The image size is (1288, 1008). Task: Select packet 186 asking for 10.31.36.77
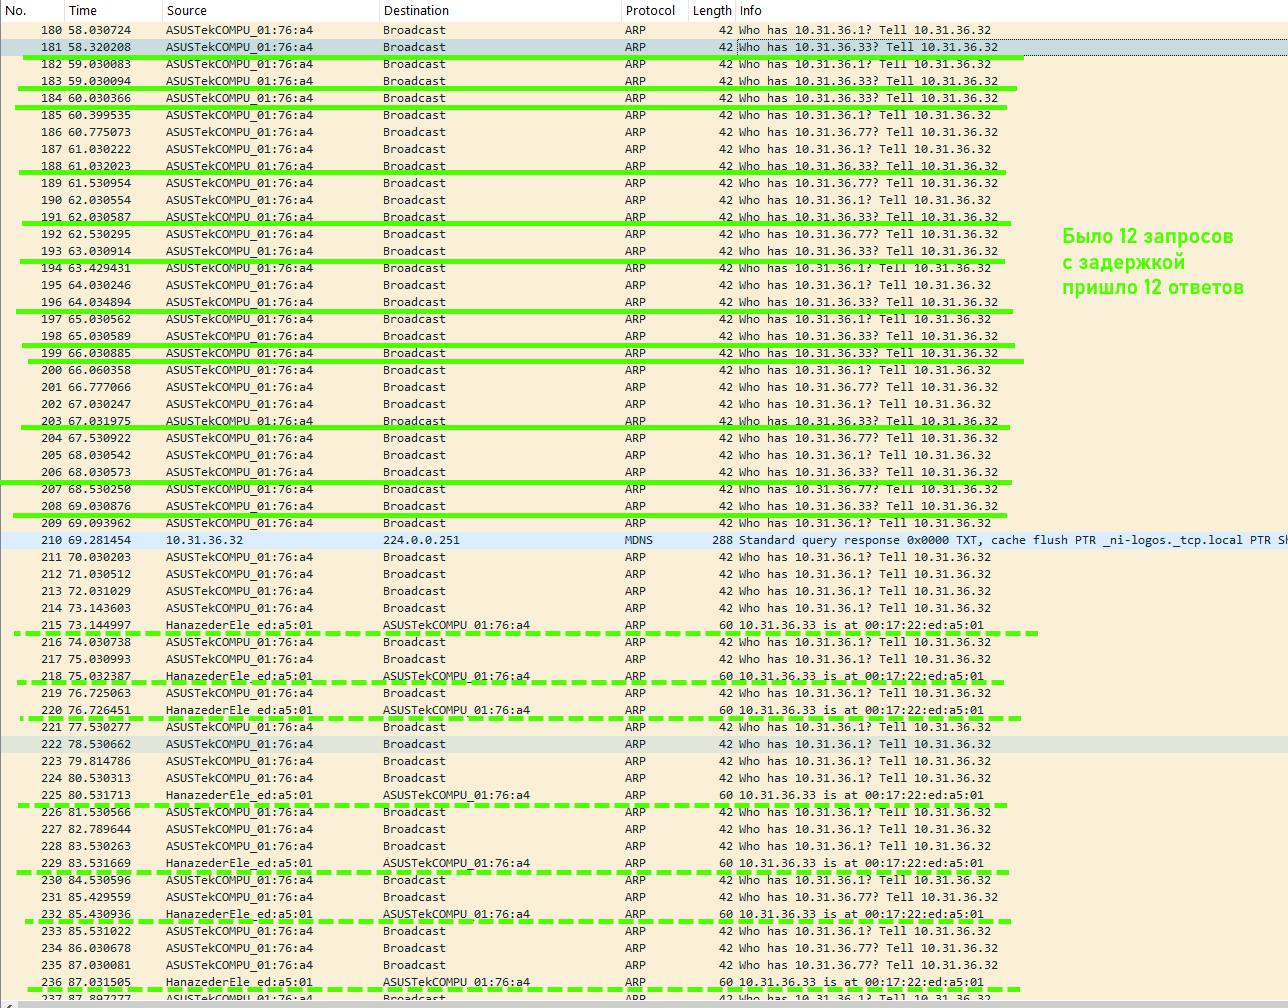[400, 132]
